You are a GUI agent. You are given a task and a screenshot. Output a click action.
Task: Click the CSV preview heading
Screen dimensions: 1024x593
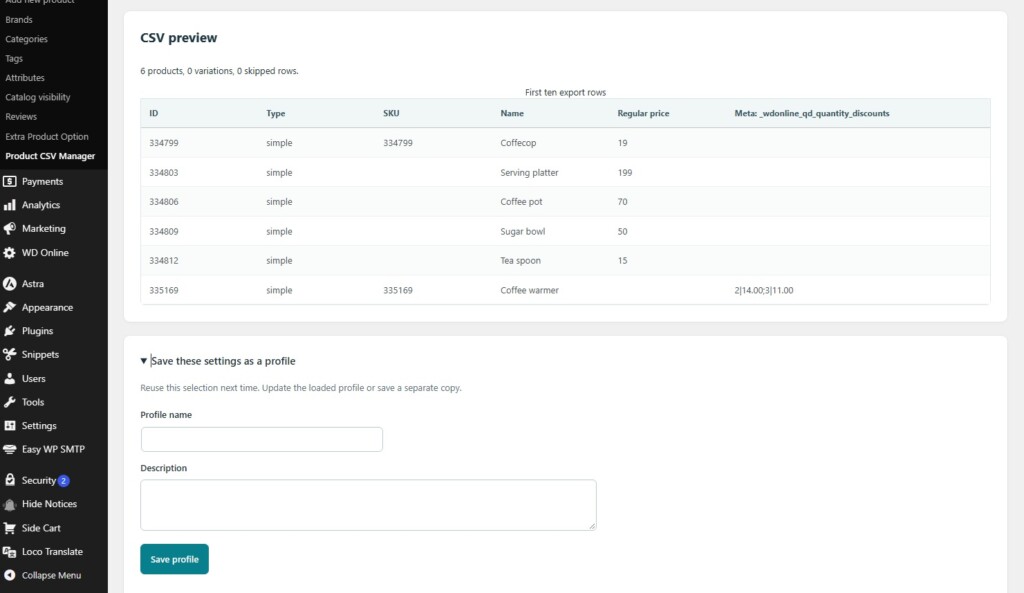coord(178,38)
